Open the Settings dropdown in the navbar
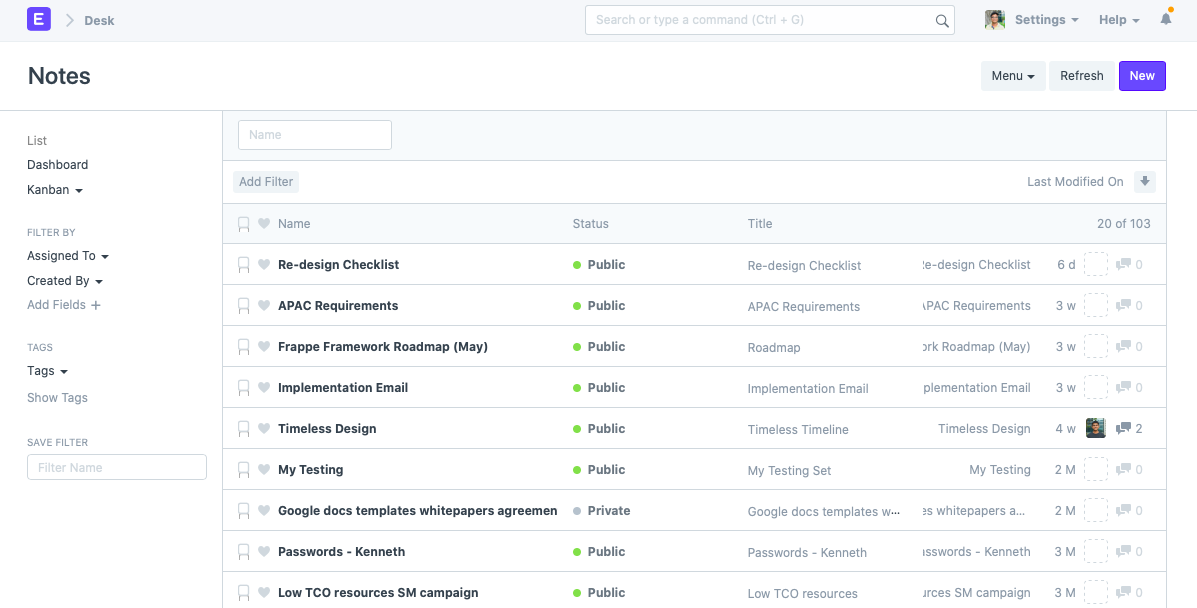Viewport: 1197px width, 608px height. (1047, 20)
